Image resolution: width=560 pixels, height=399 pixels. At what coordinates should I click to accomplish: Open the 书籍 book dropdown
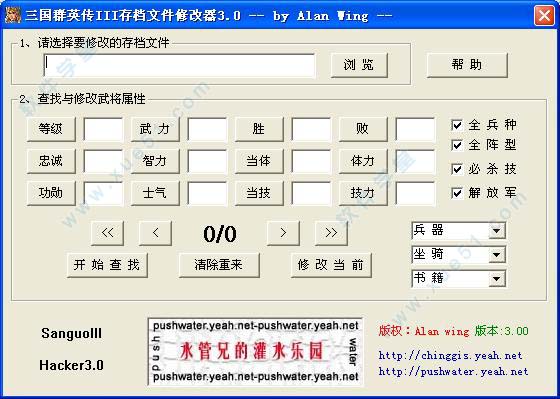click(x=459, y=279)
